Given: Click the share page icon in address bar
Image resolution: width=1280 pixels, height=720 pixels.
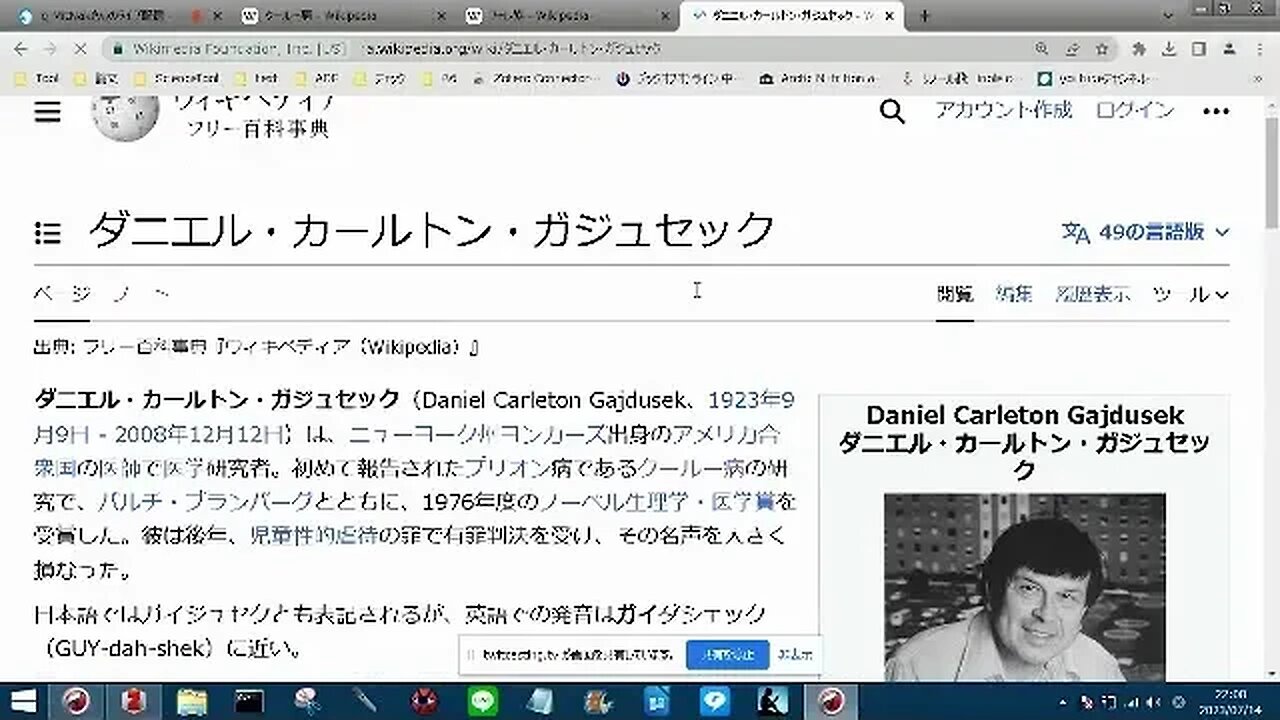Looking at the screenshot, I should (1072, 48).
